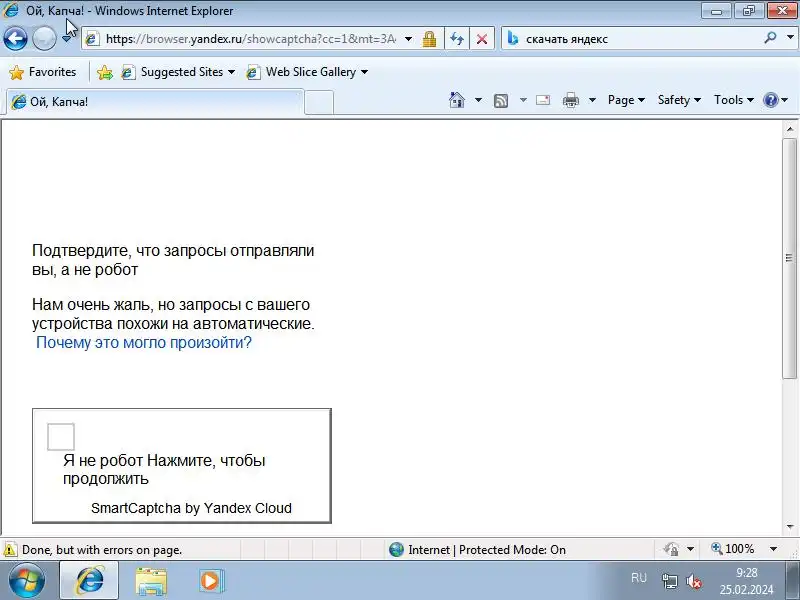
Task: Click the Read Mail envelope icon
Action: coord(543,100)
